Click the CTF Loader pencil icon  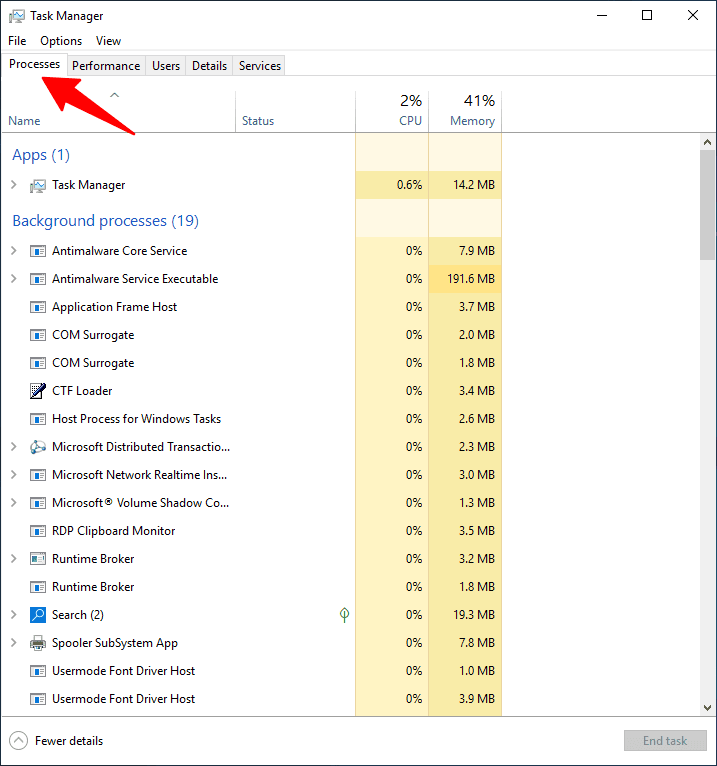38,391
